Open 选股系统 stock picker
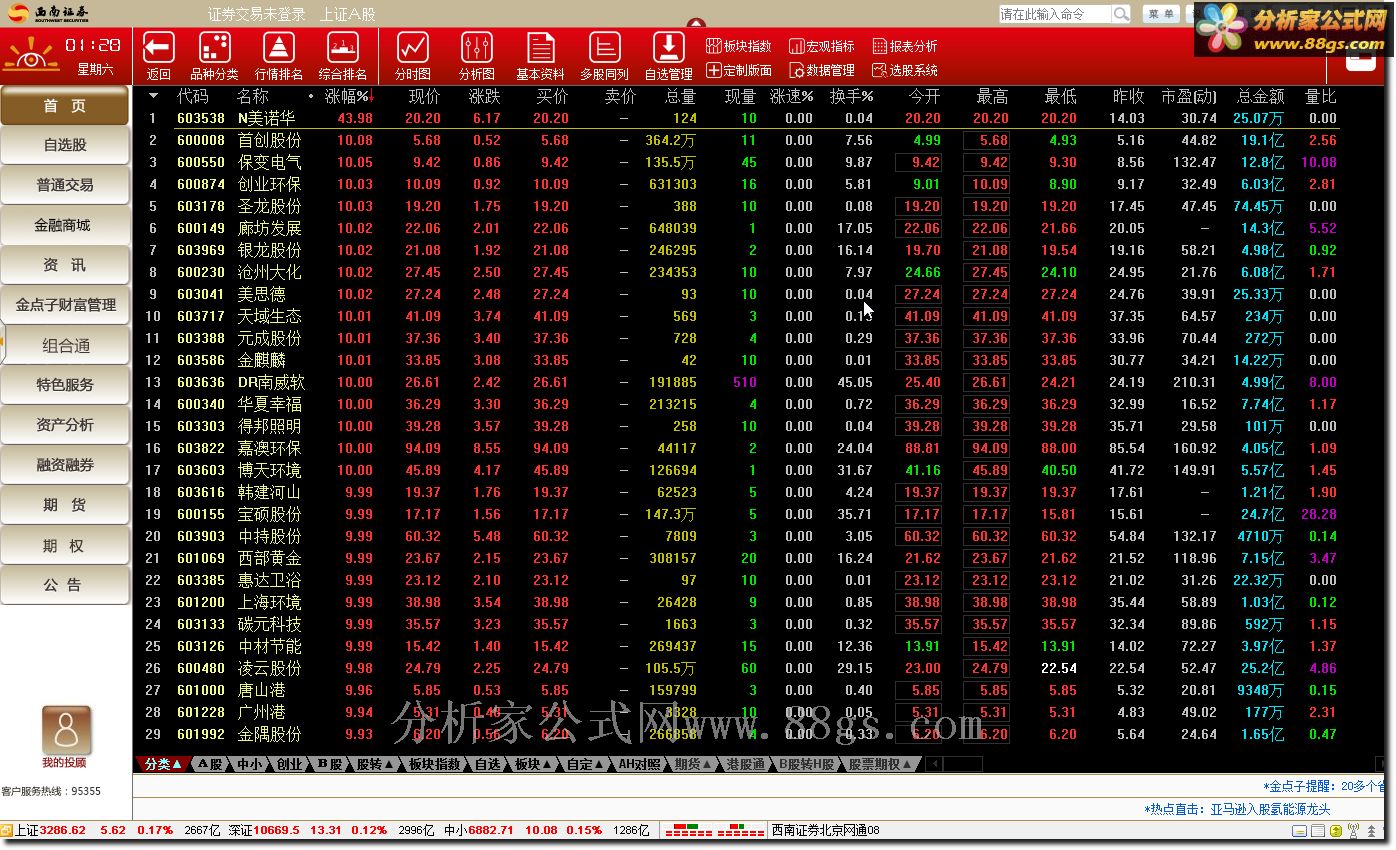Image resolution: width=1396 pixels, height=850 pixels. click(x=905, y=70)
